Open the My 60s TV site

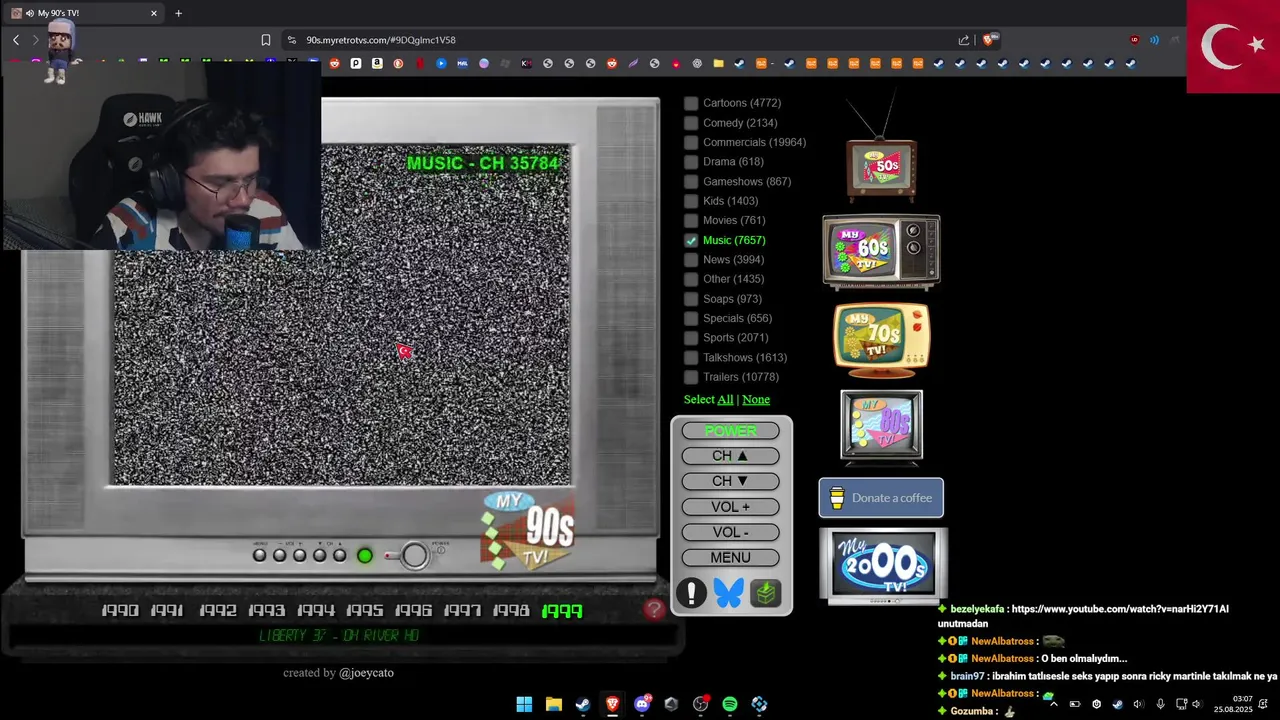click(x=881, y=251)
